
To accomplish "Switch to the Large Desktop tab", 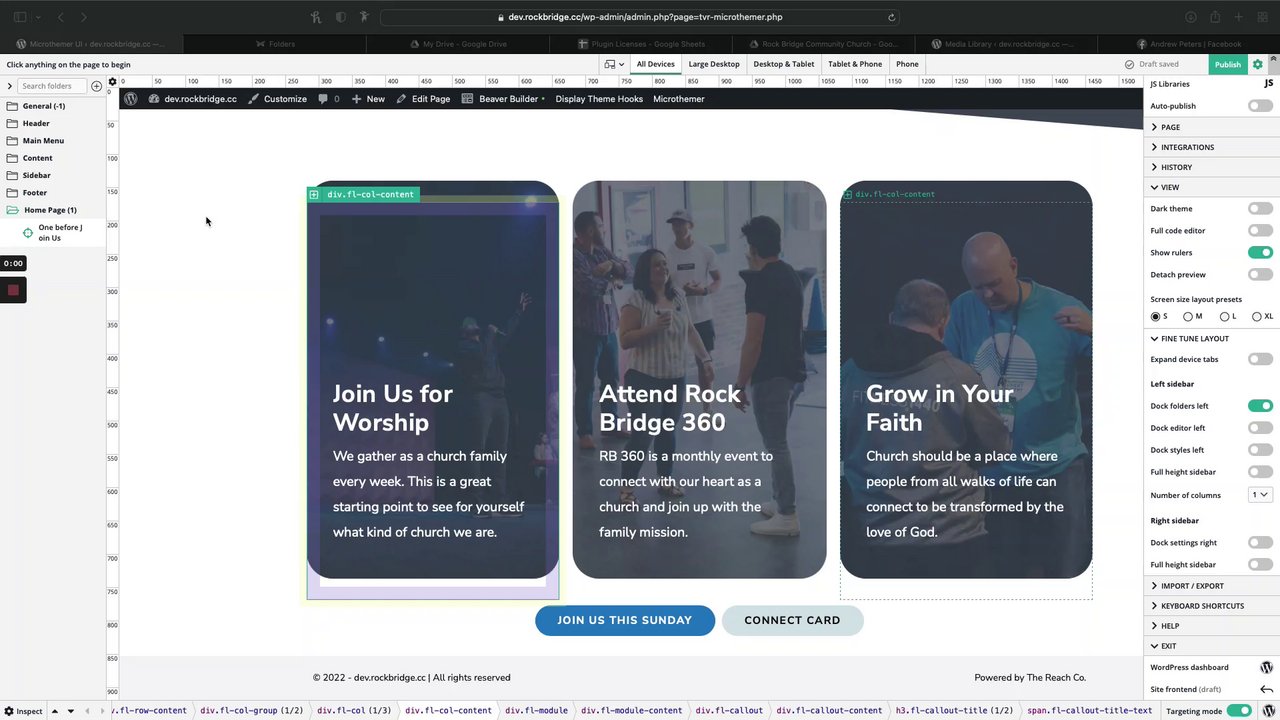I will coord(714,64).
